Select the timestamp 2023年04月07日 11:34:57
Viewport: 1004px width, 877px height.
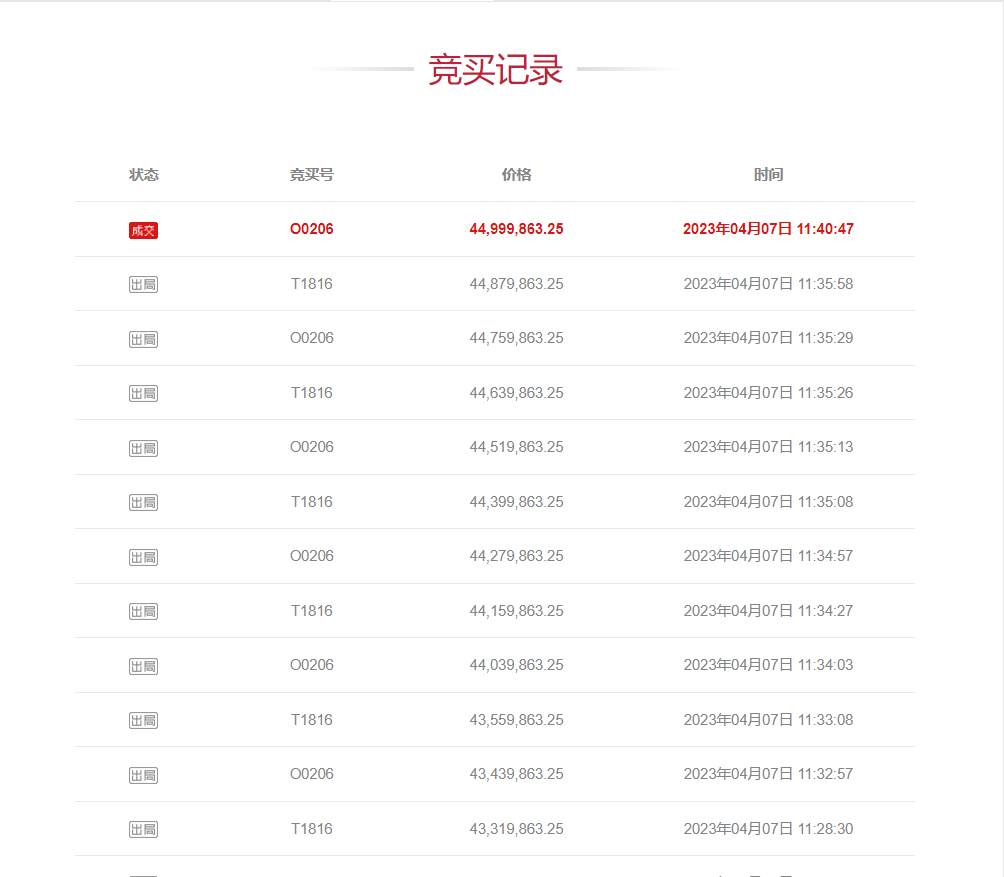tap(768, 556)
